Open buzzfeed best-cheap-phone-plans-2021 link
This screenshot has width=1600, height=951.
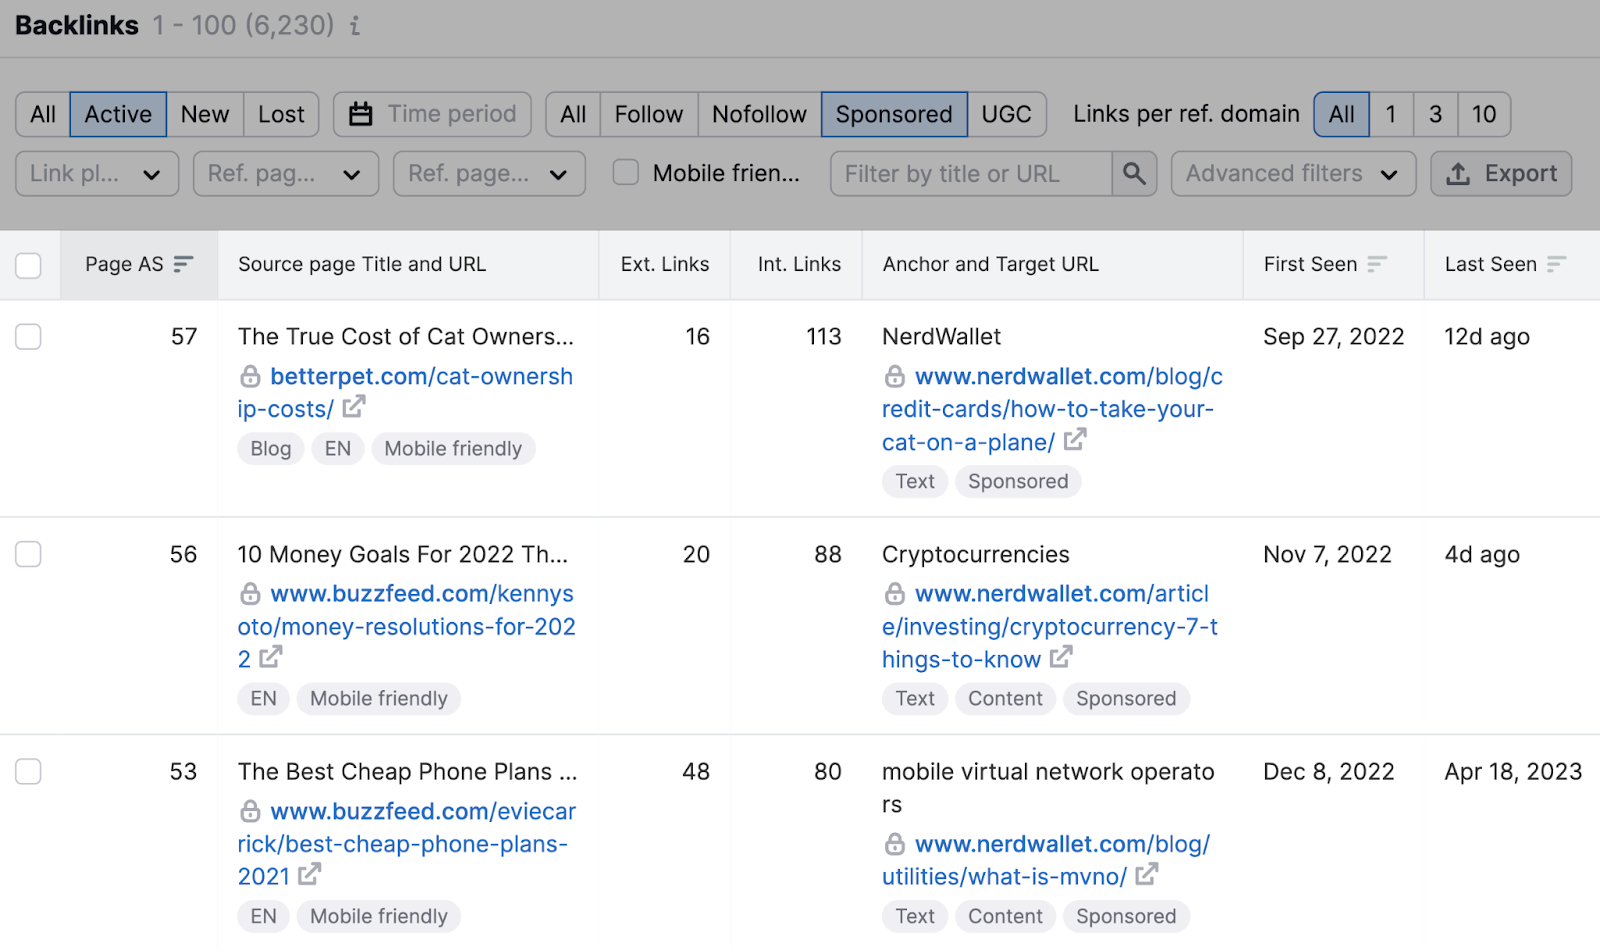[x=406, y=843]
